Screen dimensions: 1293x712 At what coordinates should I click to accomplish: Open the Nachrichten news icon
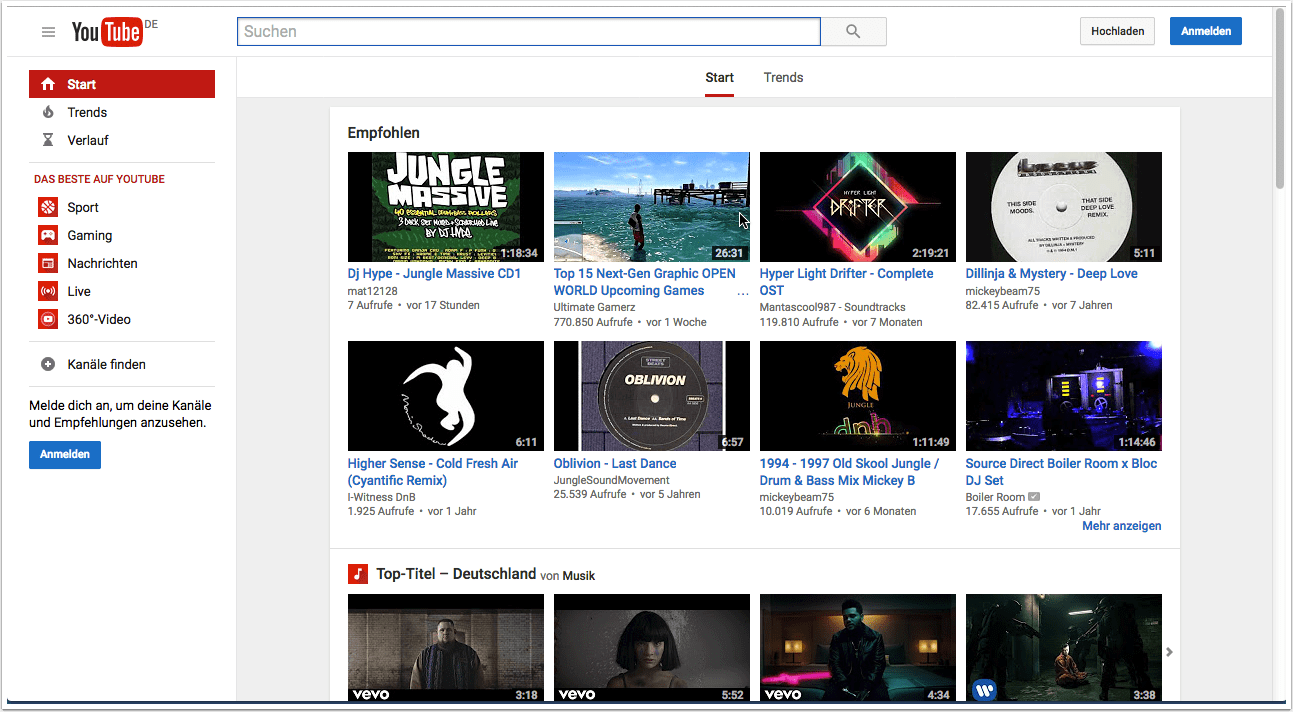click(48, 263)
